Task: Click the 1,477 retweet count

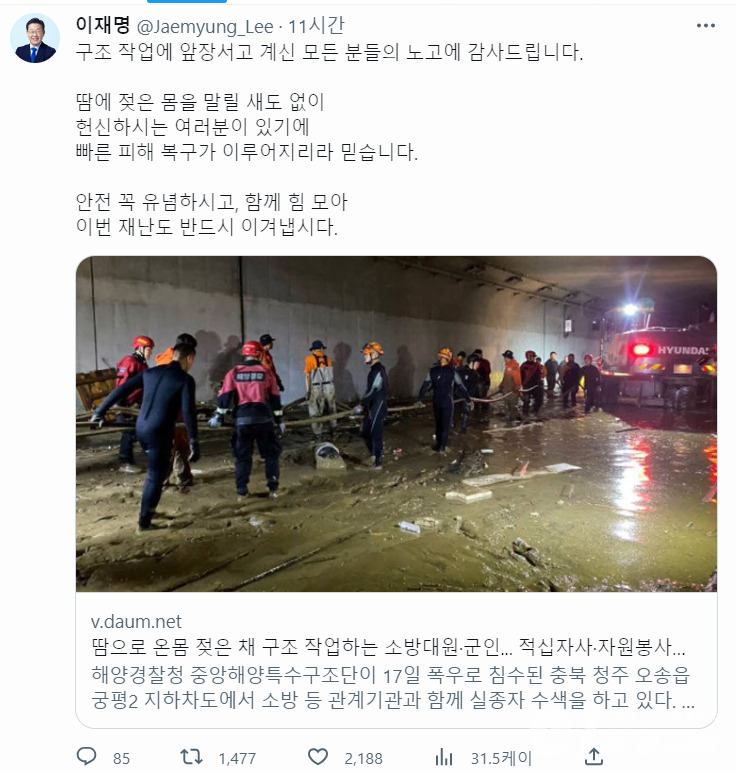Action: pyautogui.click(x=237, y=758)
